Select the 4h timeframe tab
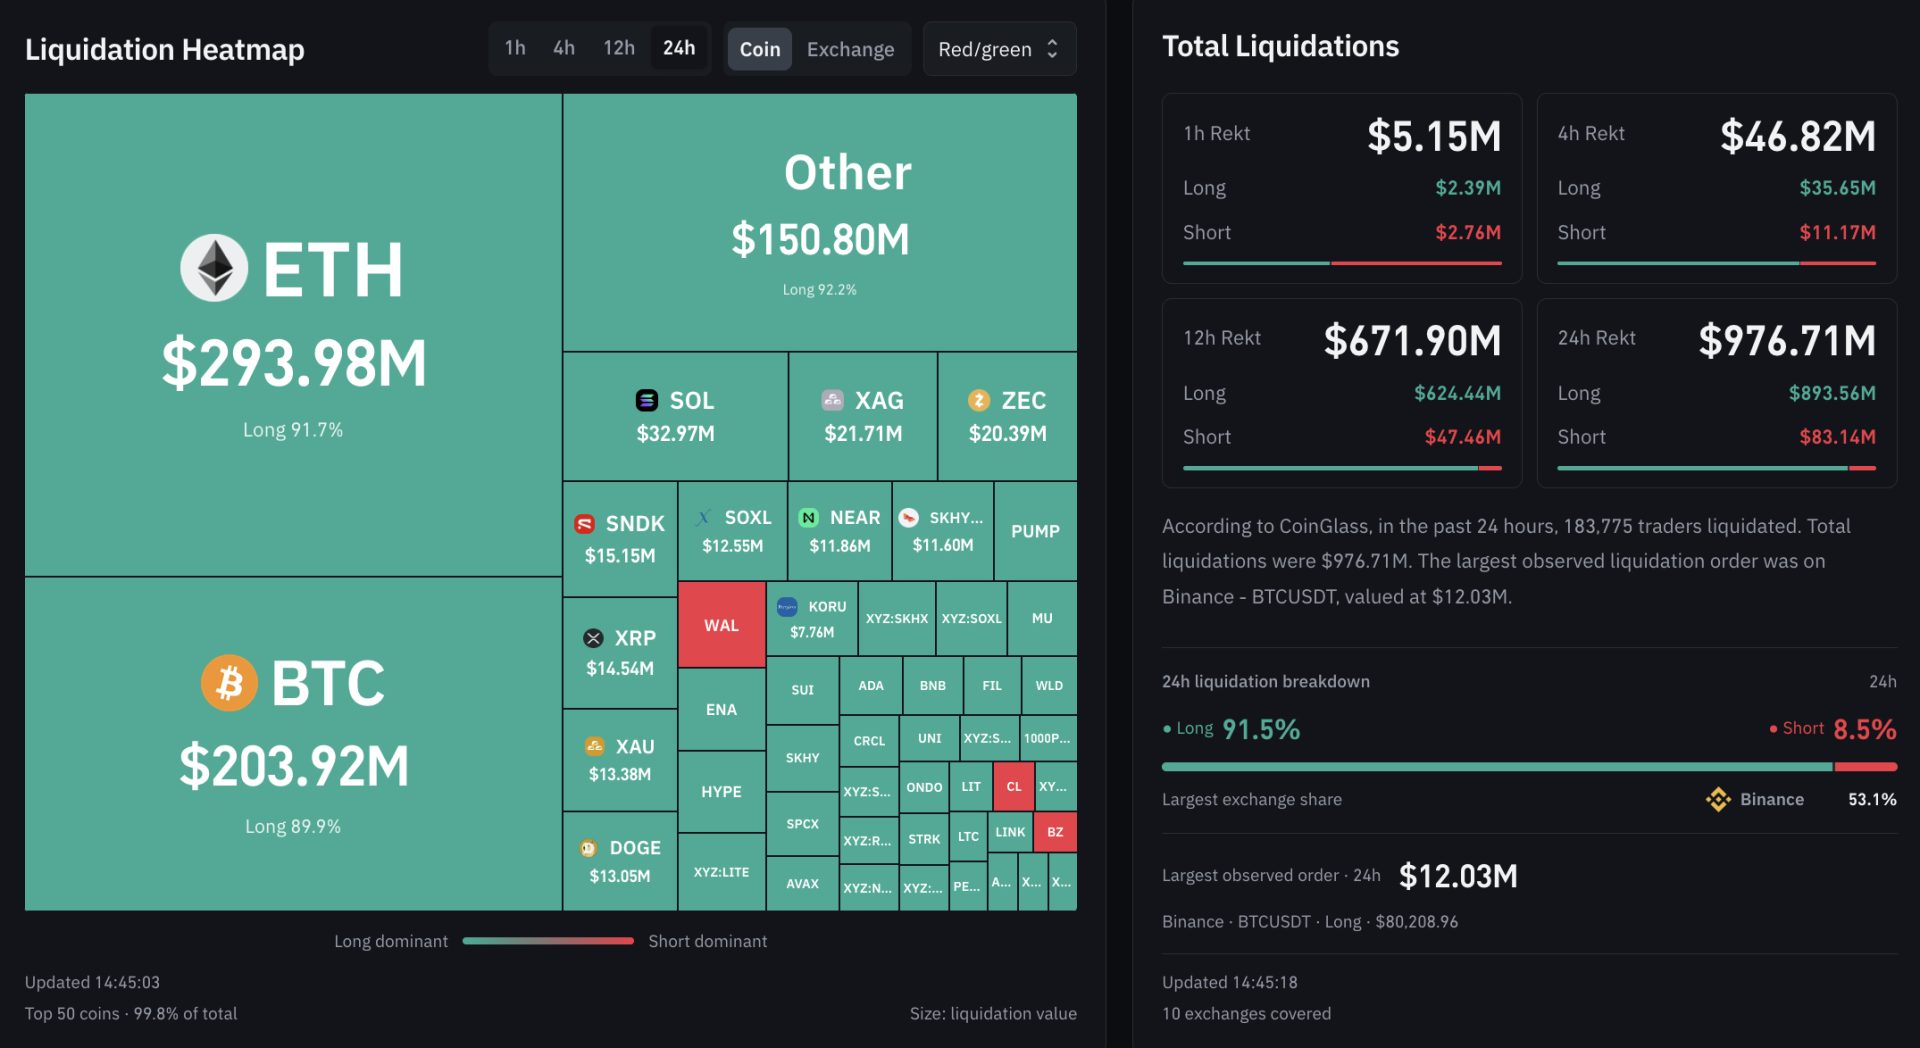Viewport: 1920px width, 1048px height. pyautogui.click(x=564, y=48)
